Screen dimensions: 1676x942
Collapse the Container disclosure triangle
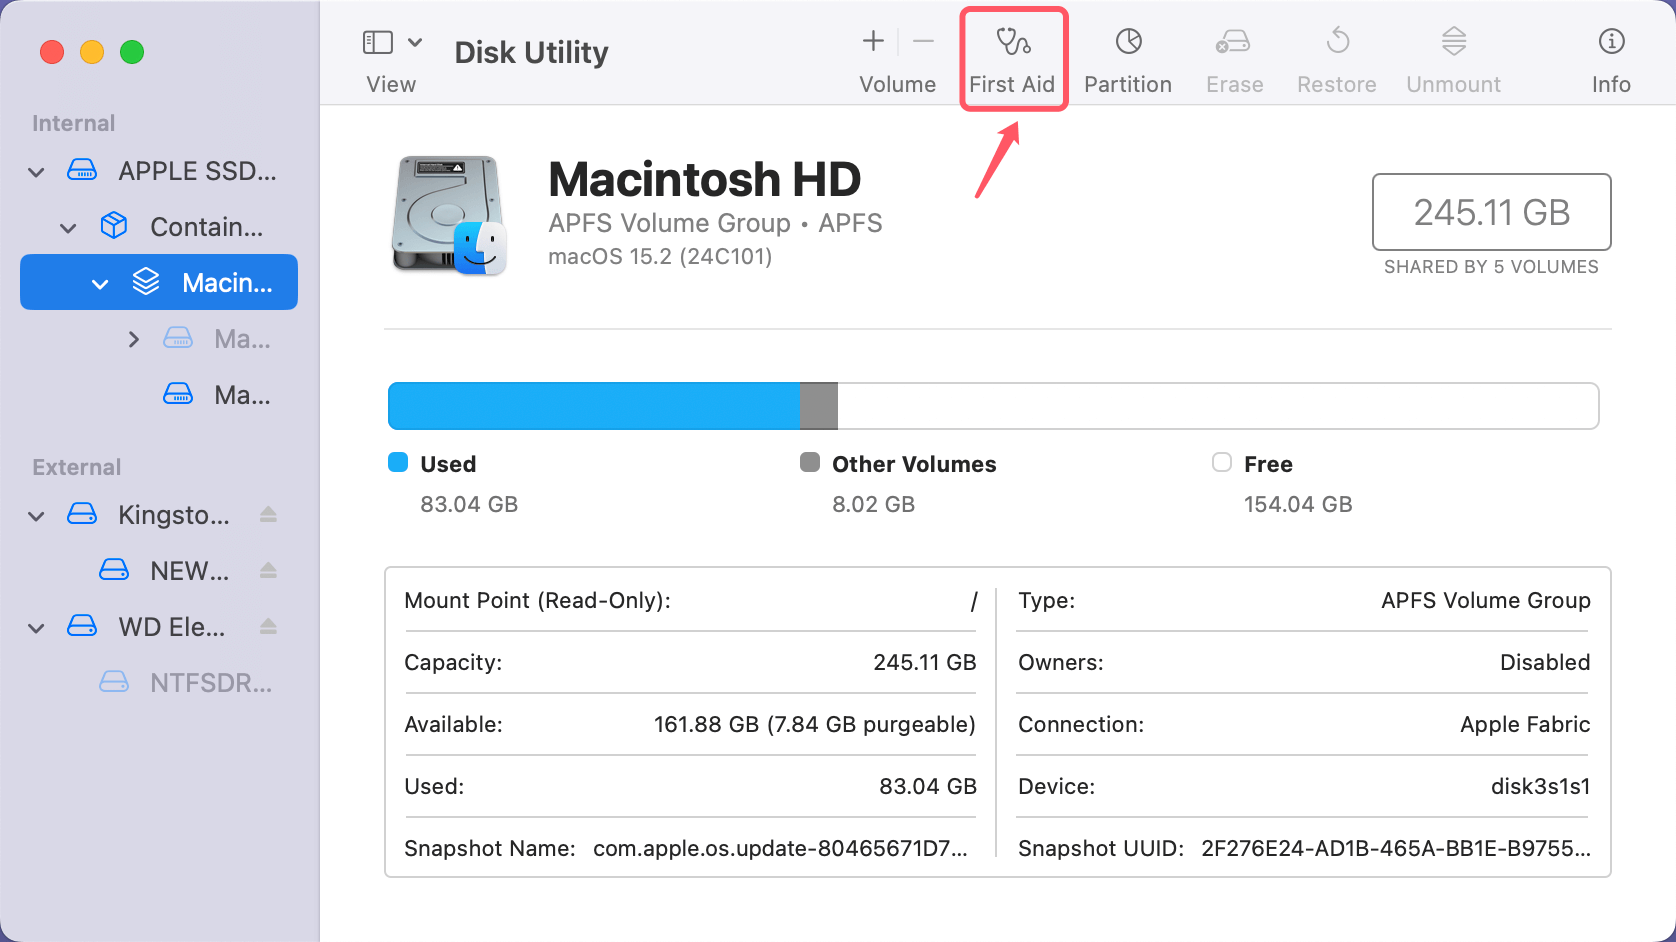(x=68, y=227)
